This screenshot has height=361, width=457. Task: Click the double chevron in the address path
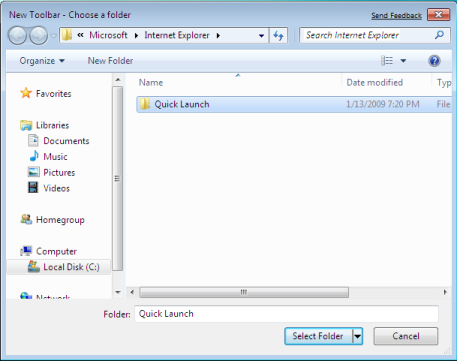point(80,35)
